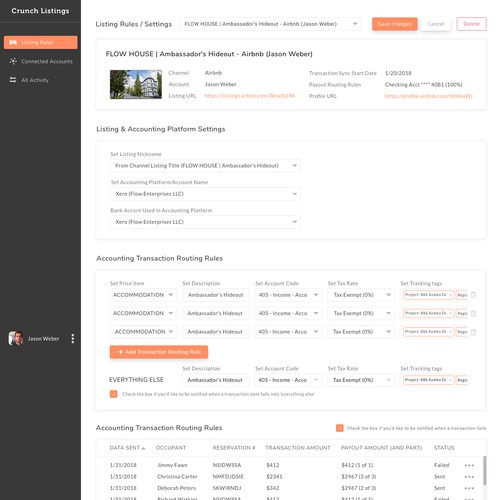Remove the Everything Else Project tracking tag
The height and width of the screenshot is (500, 500).
tap(450, 380)
